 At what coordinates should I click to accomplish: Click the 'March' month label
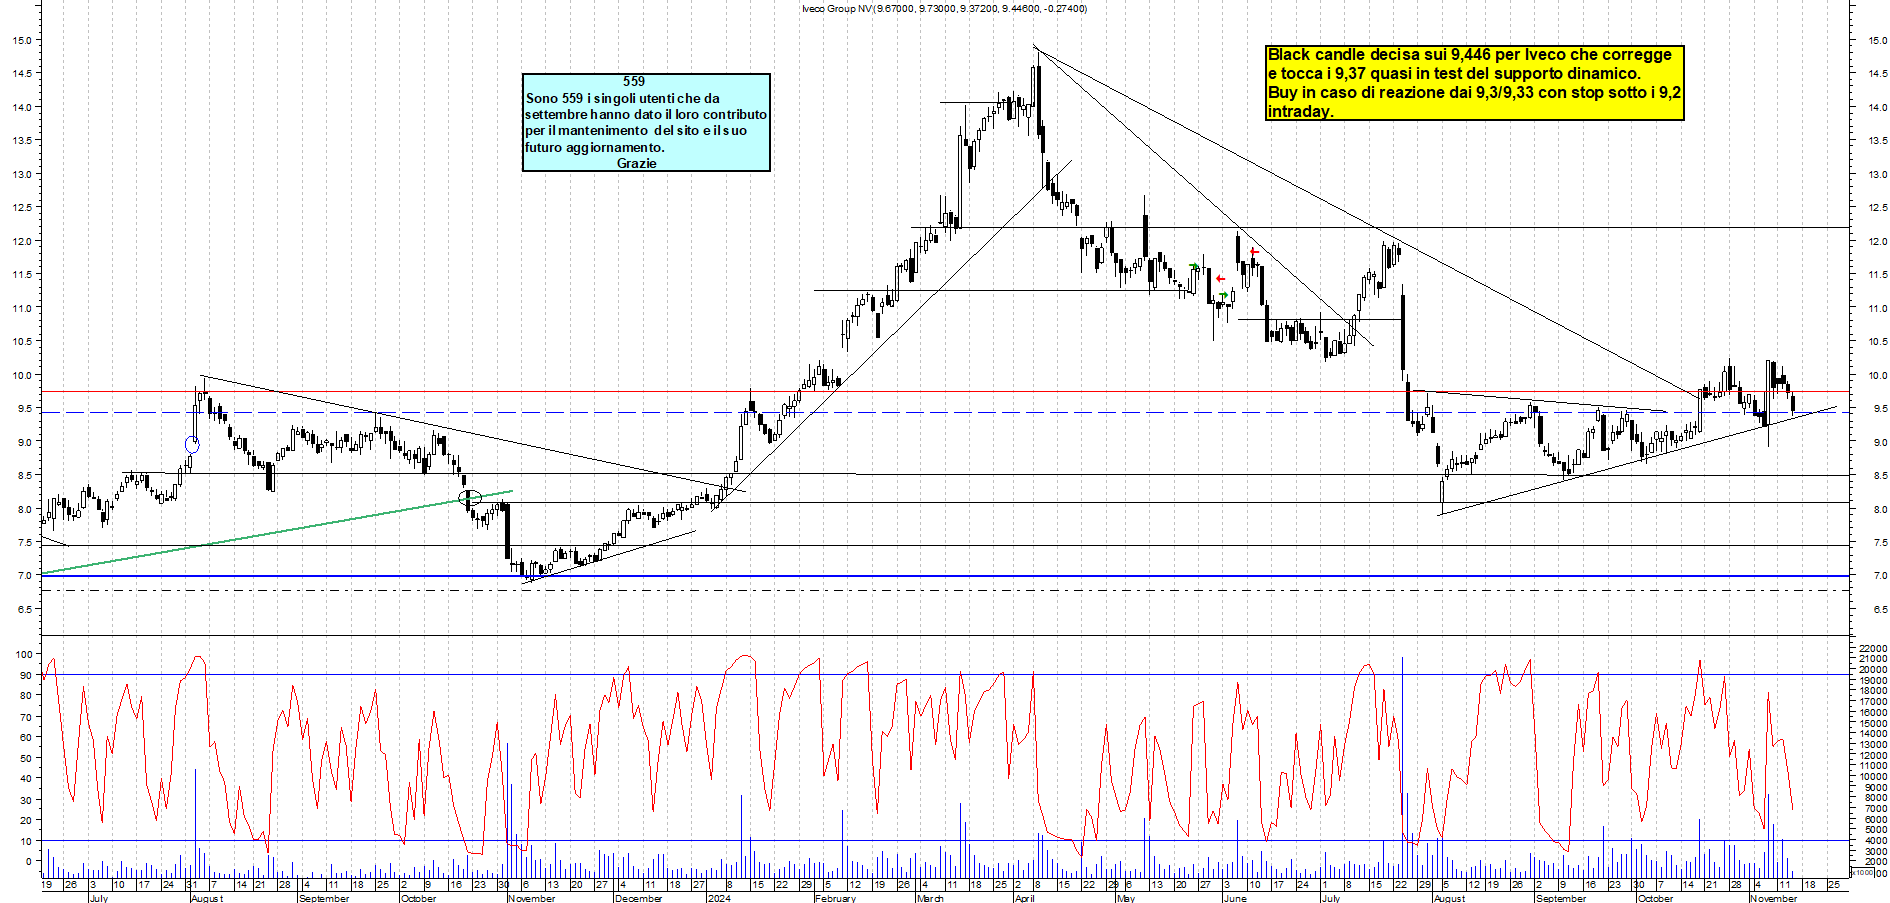(x=931, y=898)
